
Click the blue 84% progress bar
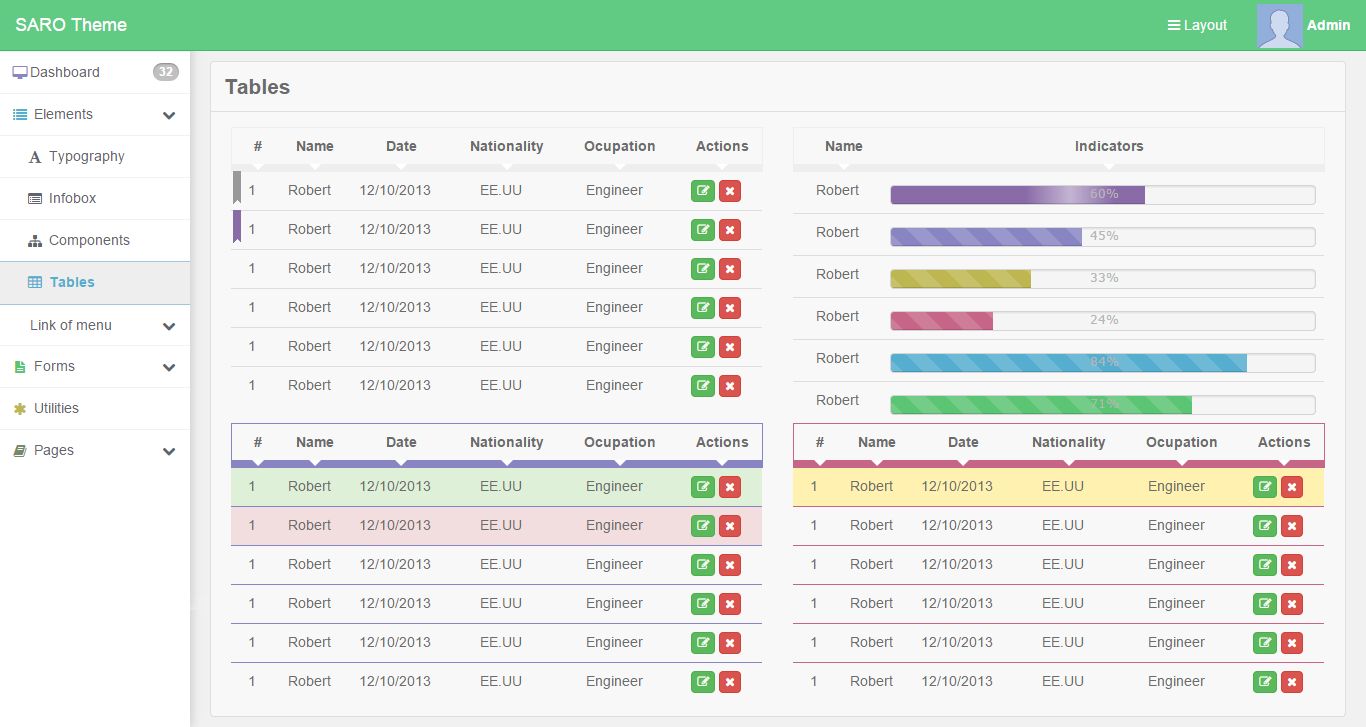pos(1068,362)
